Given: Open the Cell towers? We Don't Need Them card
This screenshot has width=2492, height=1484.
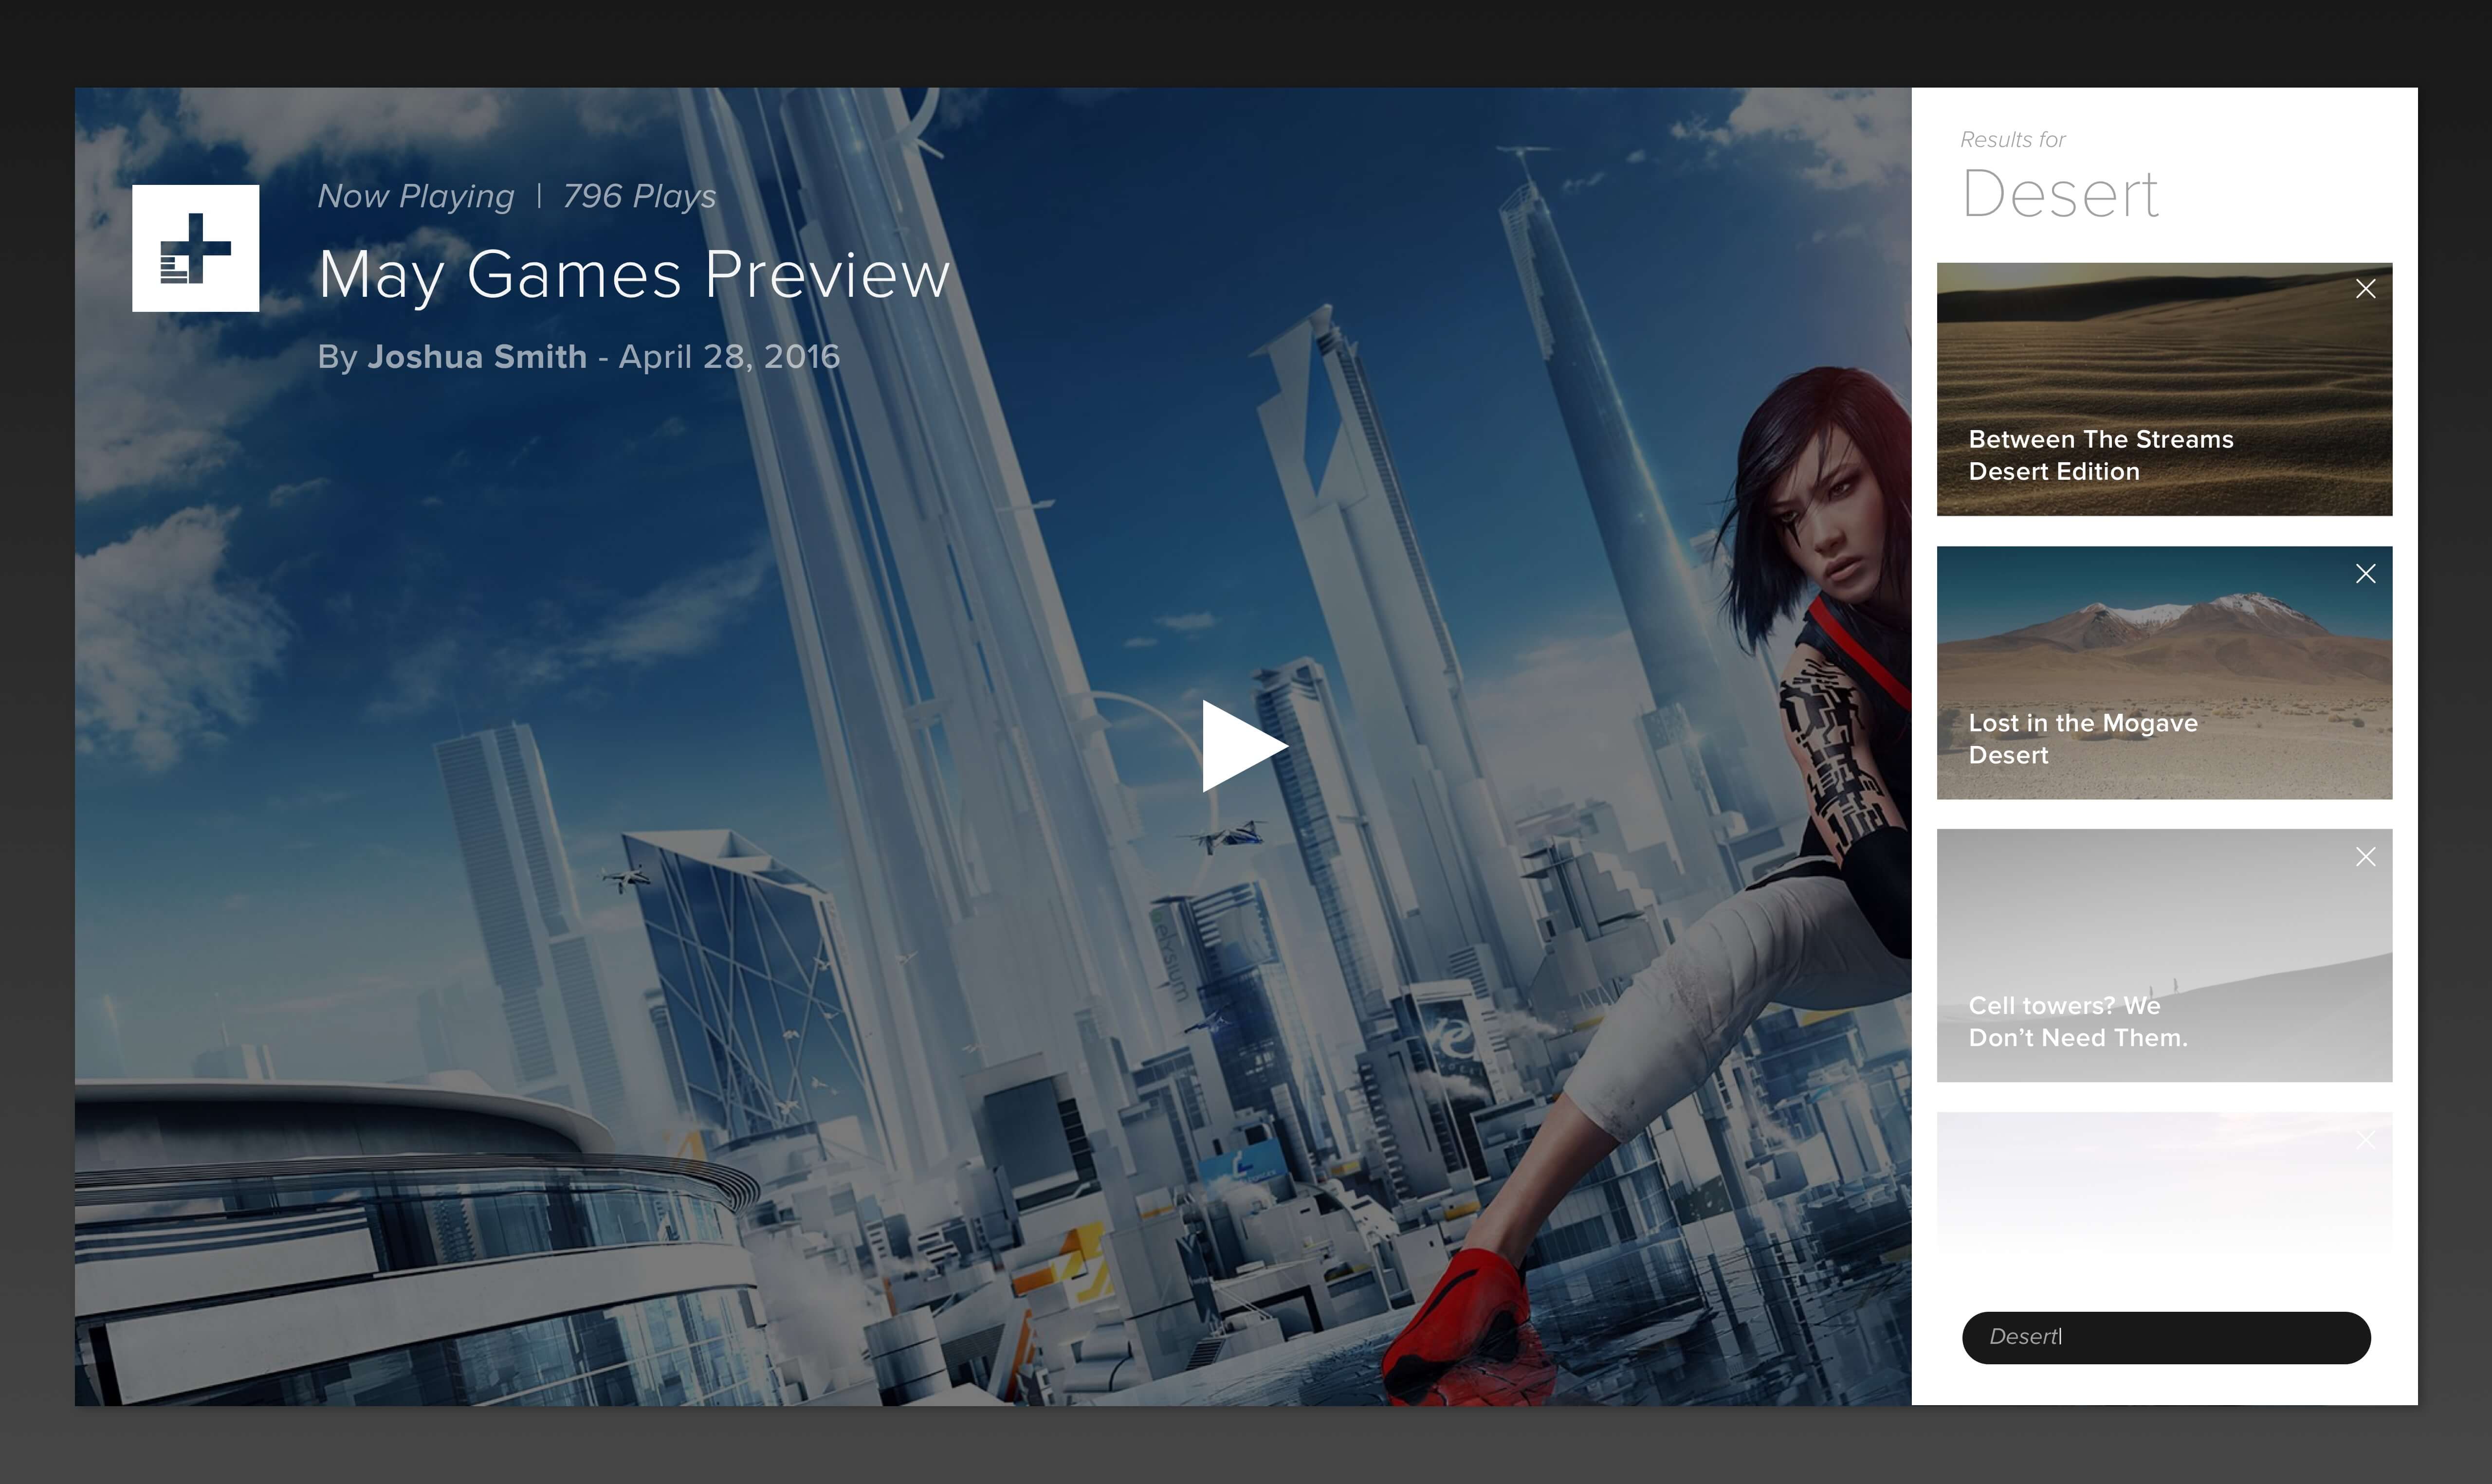Looking at the screenshot, I should point(2164,955).
